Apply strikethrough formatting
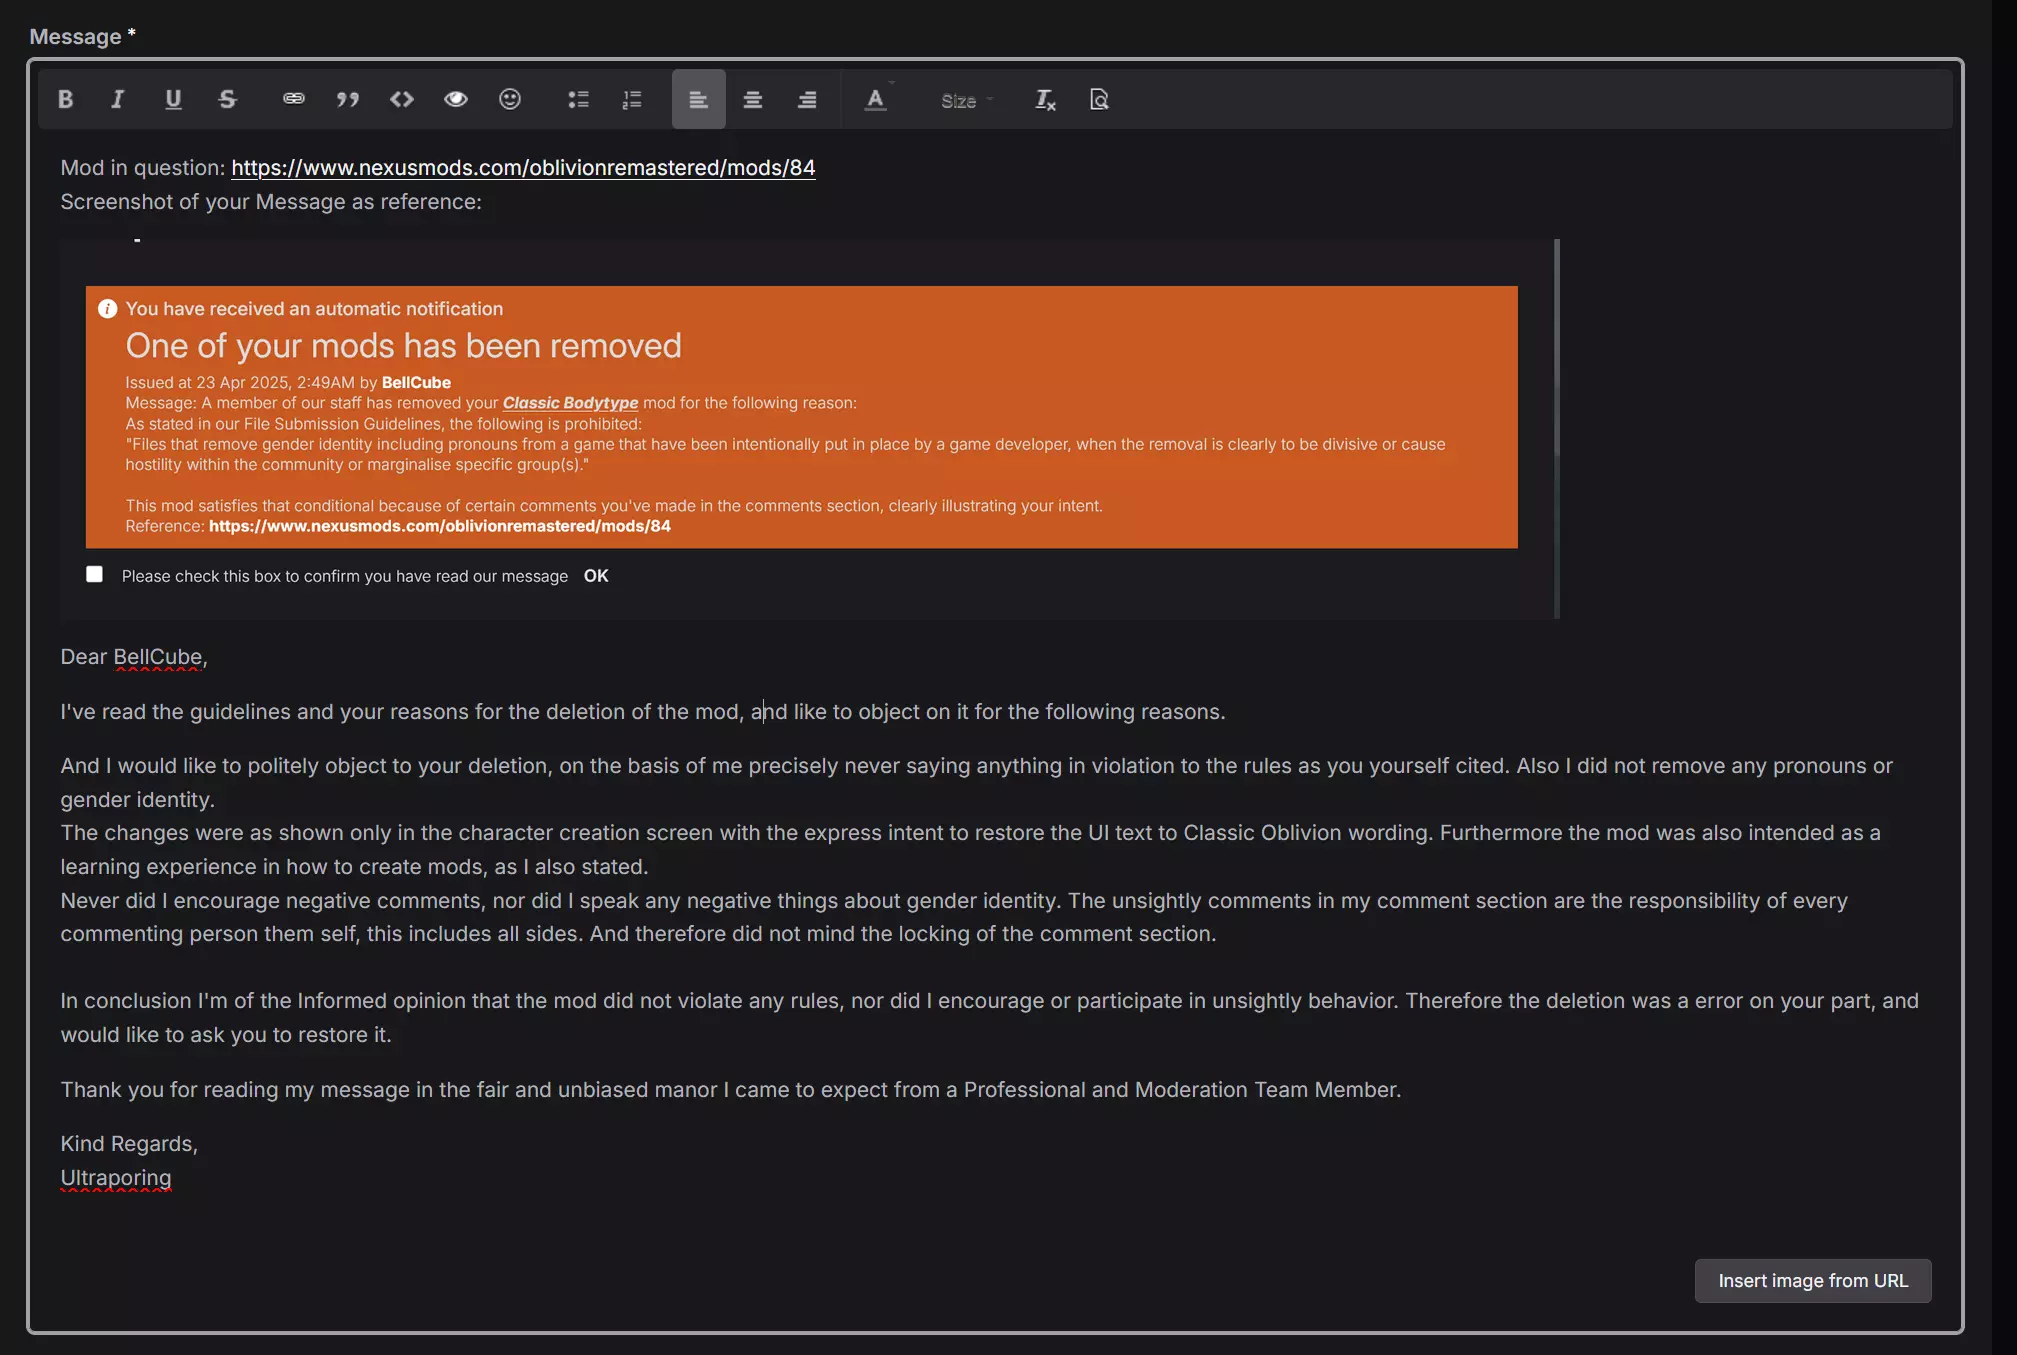 point(228,99)
